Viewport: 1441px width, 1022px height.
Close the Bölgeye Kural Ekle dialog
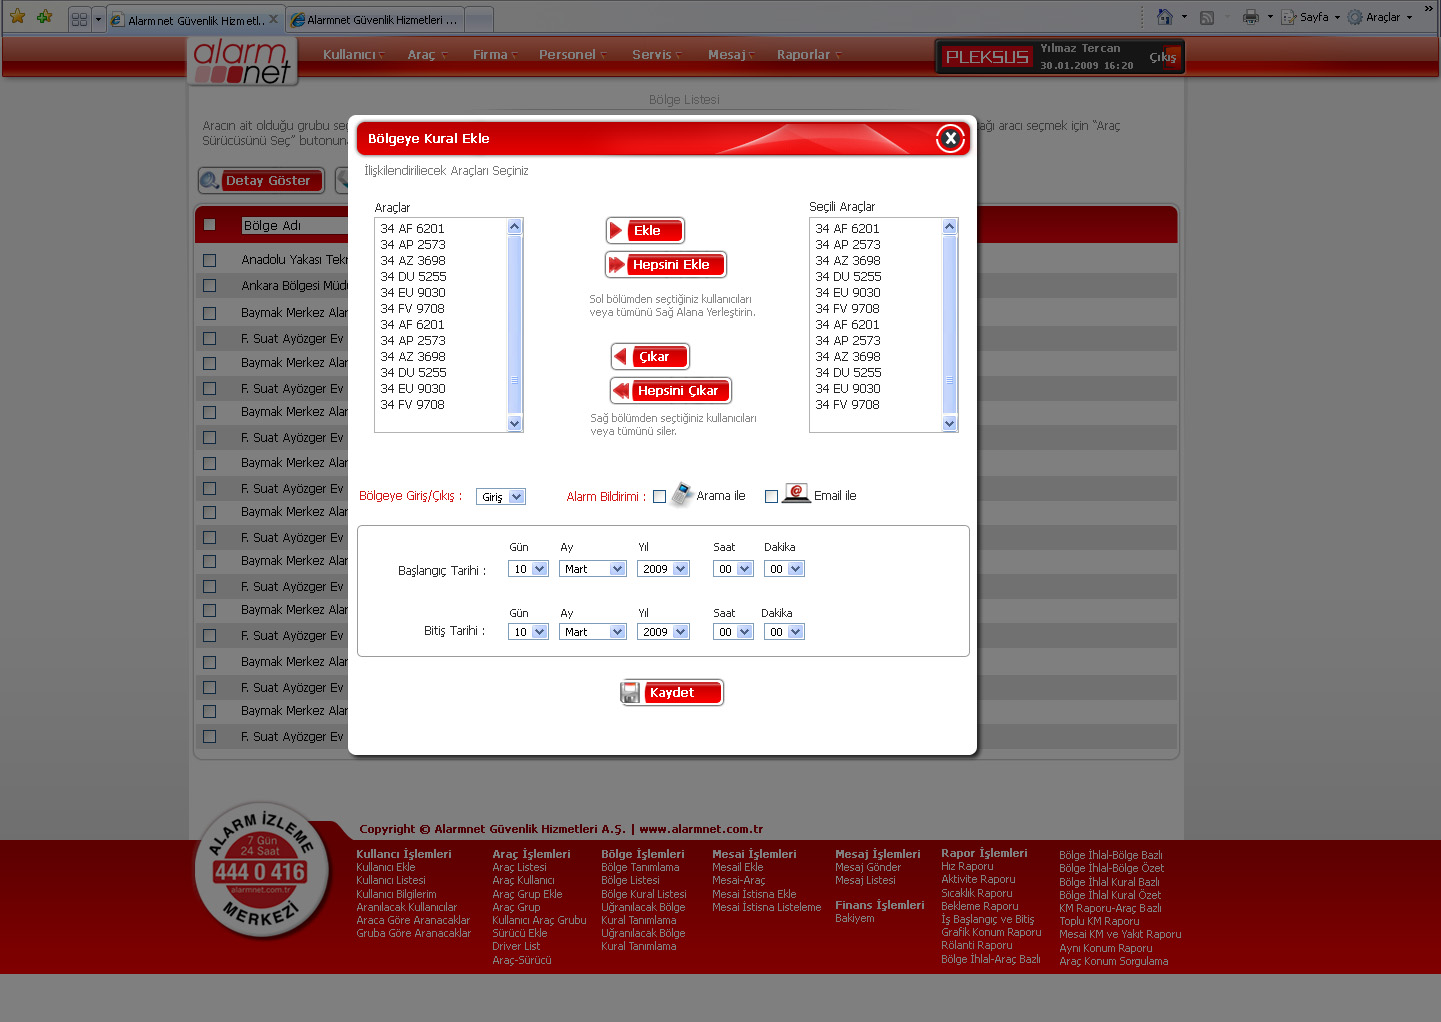951,138
